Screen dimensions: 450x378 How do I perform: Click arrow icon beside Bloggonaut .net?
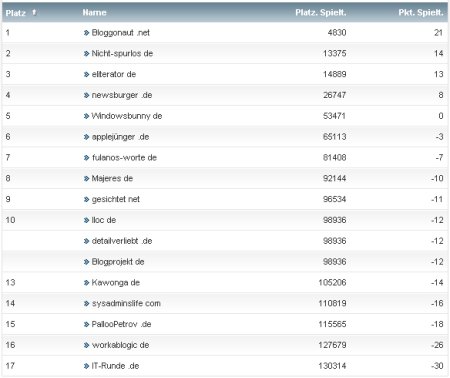click(86, 33)
